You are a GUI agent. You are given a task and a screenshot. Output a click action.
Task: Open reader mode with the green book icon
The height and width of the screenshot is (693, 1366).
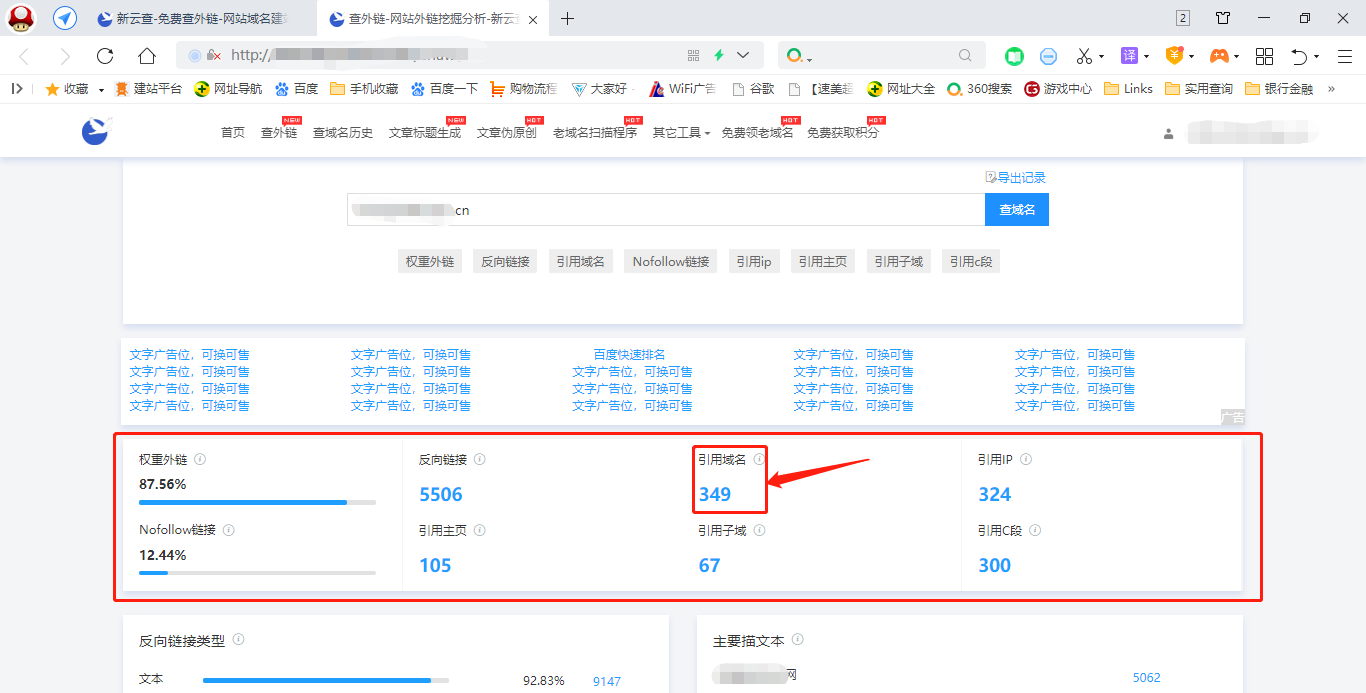point(1014,55)
